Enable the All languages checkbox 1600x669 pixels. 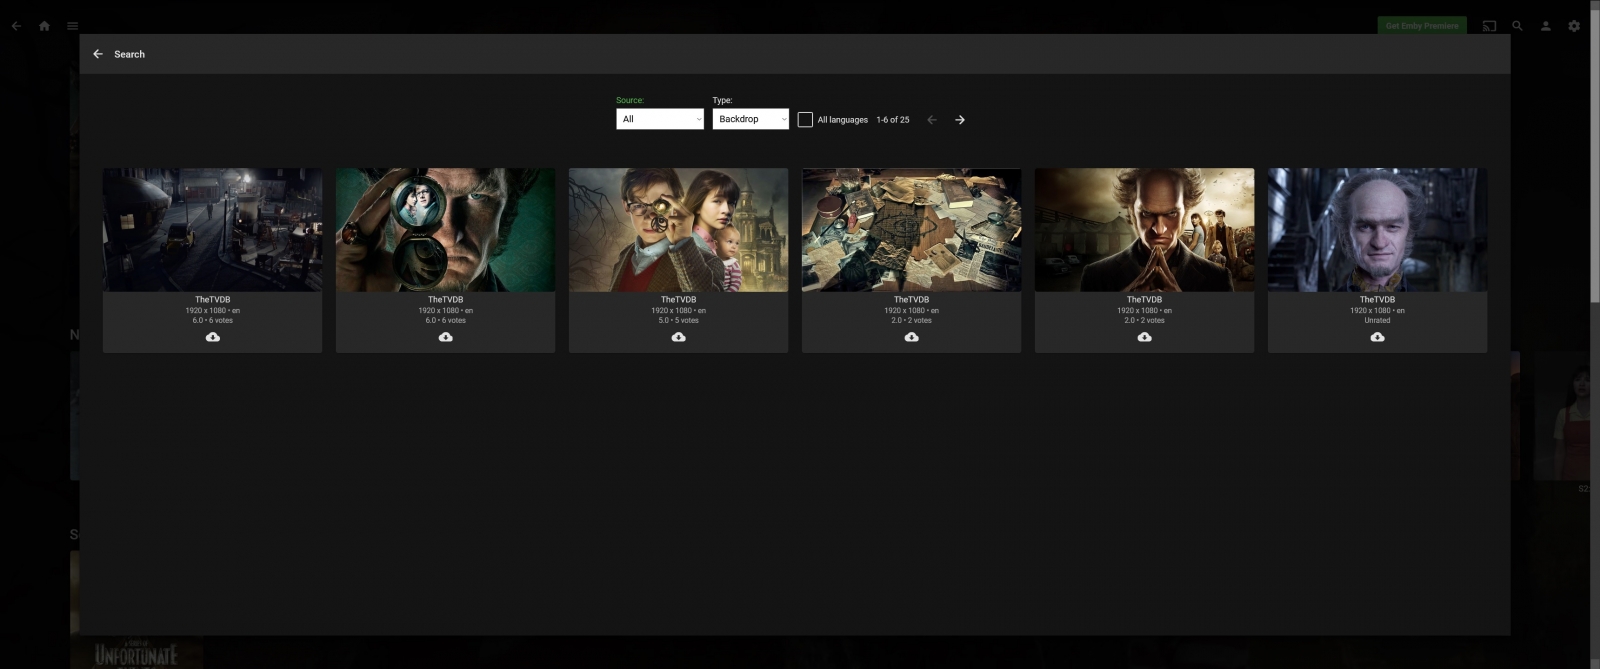tap(805, 120)
